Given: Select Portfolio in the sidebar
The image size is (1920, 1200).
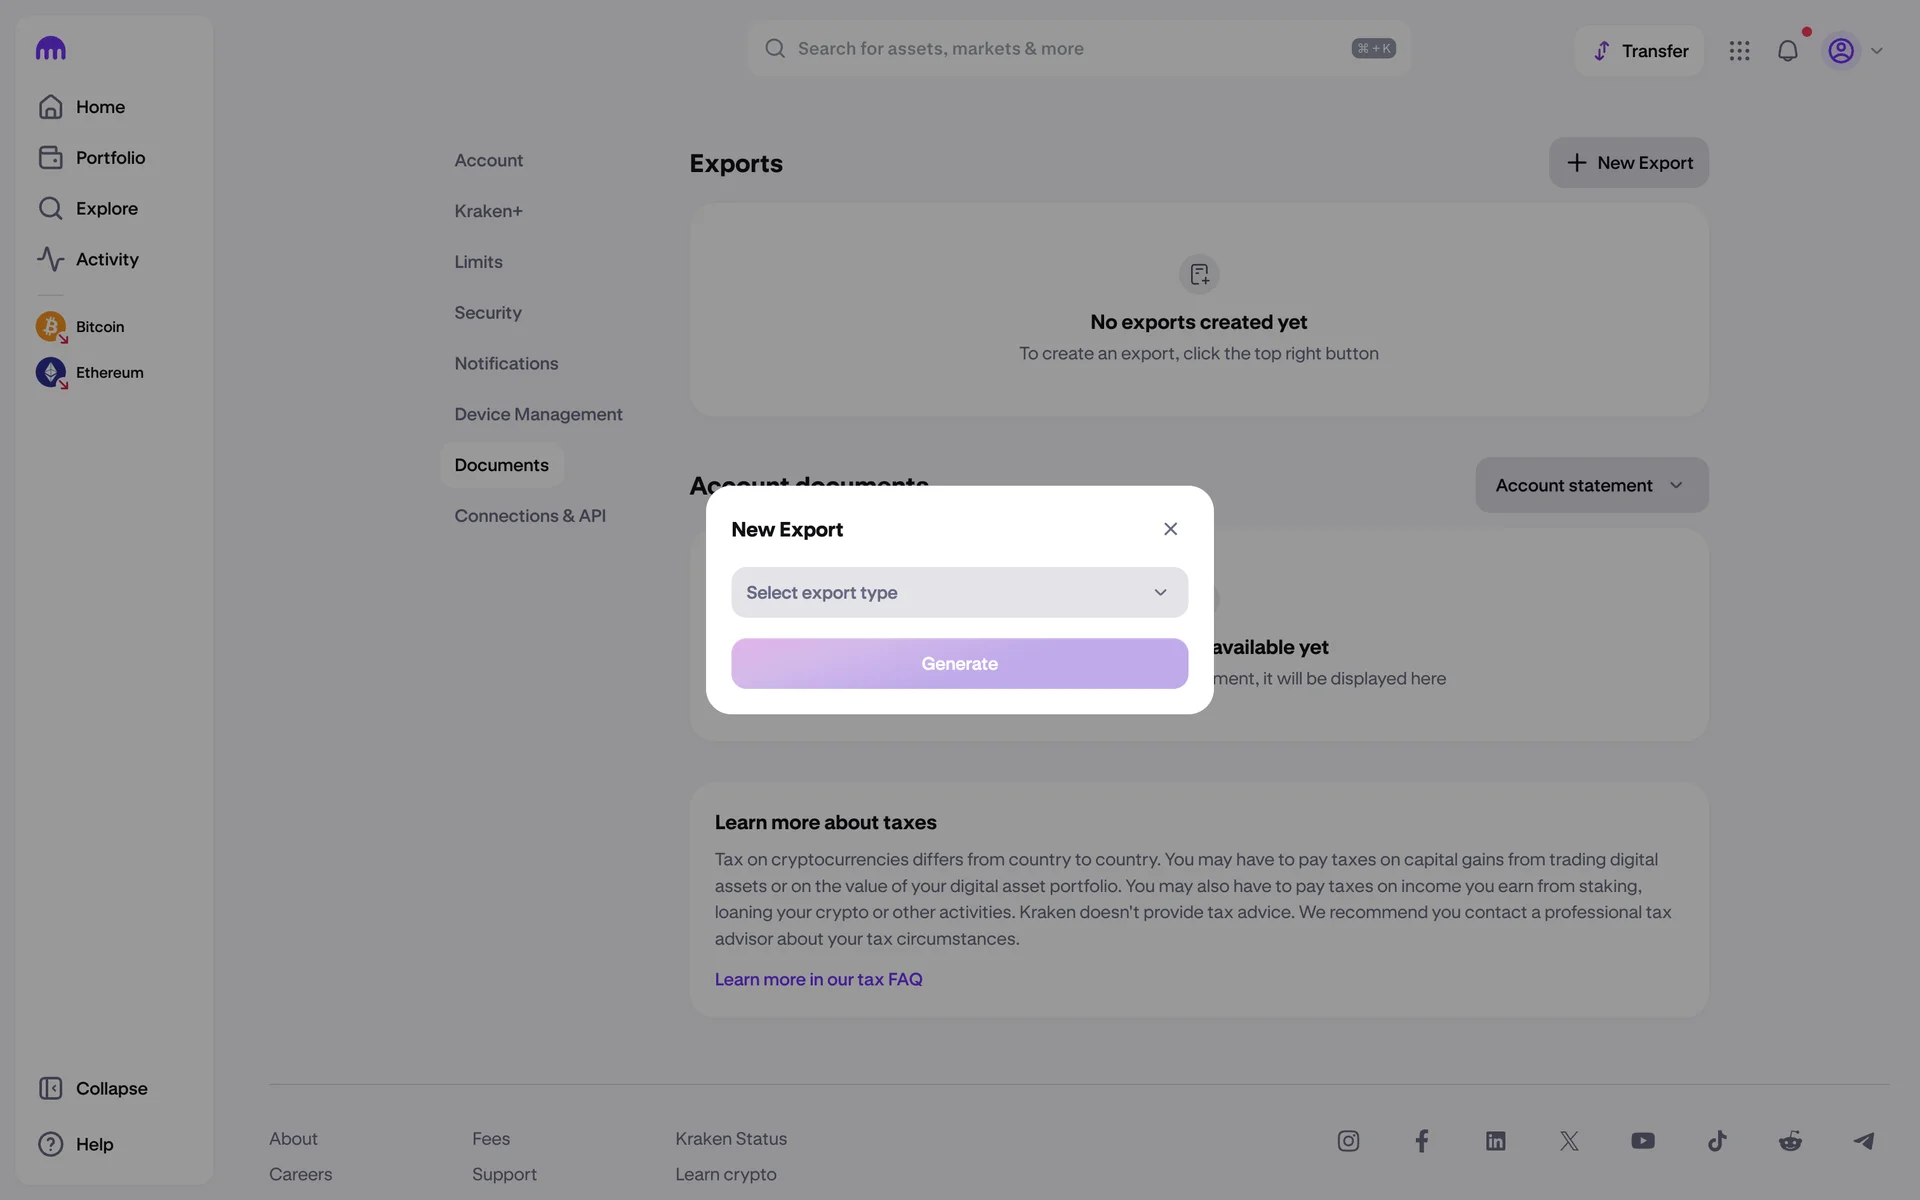Looking at the screenshot, I should click(110, 158).
